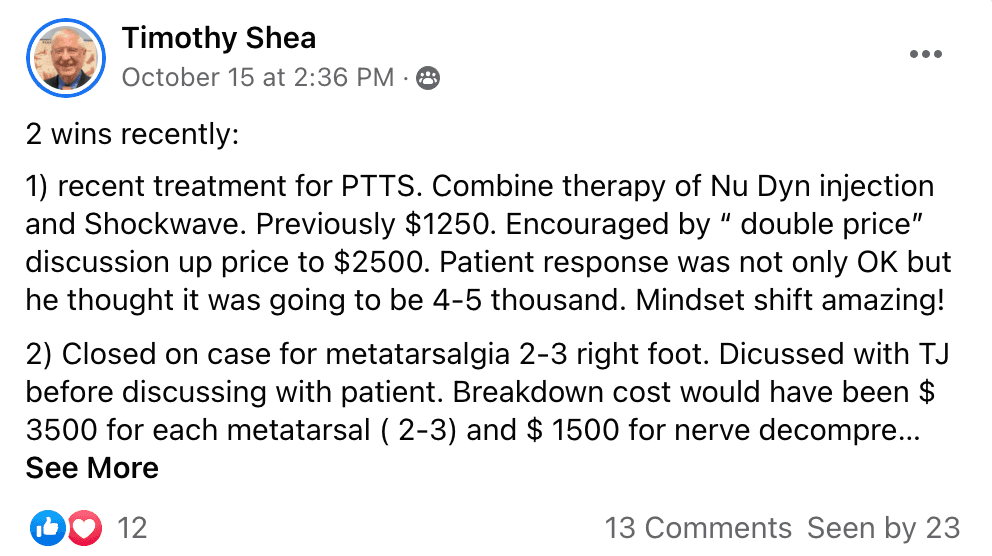Viewport: 992px width, 556px height.
Task: Click the Timothy Shea author name
Action: coord(218,38)
